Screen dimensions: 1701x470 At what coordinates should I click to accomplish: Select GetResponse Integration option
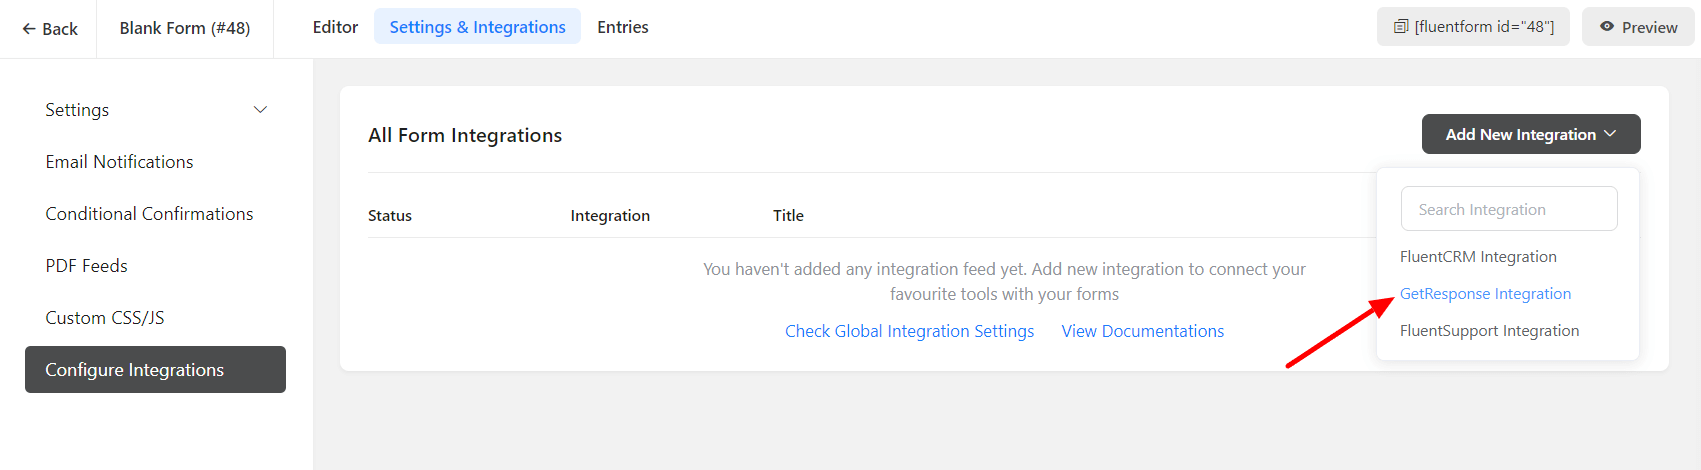coord(1485,294)
